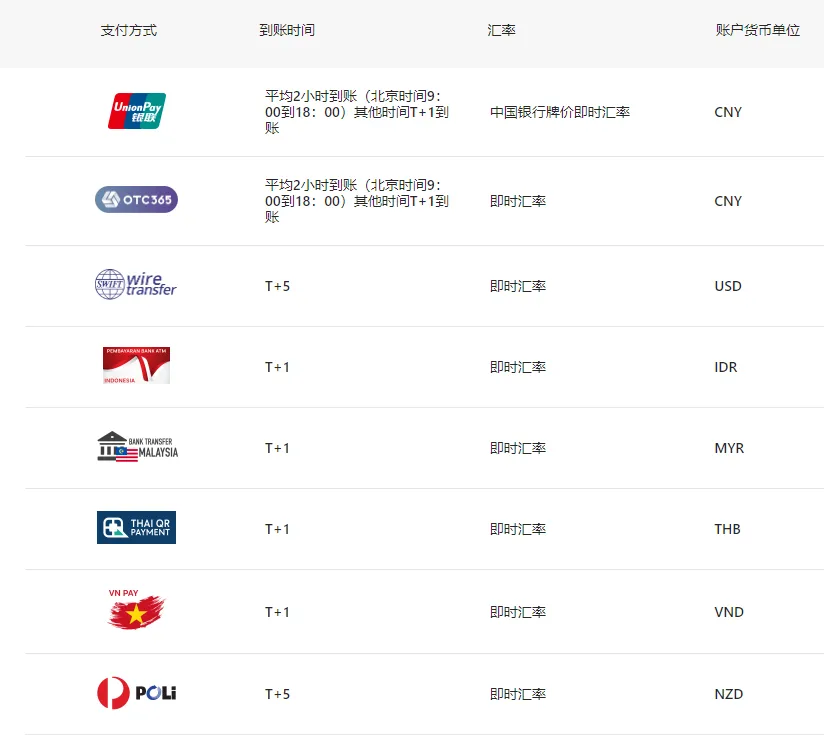This screenshot has width=824, height=735.
Task: Click T+5 in the wire transfer row
Action: [x=277, y=286]
